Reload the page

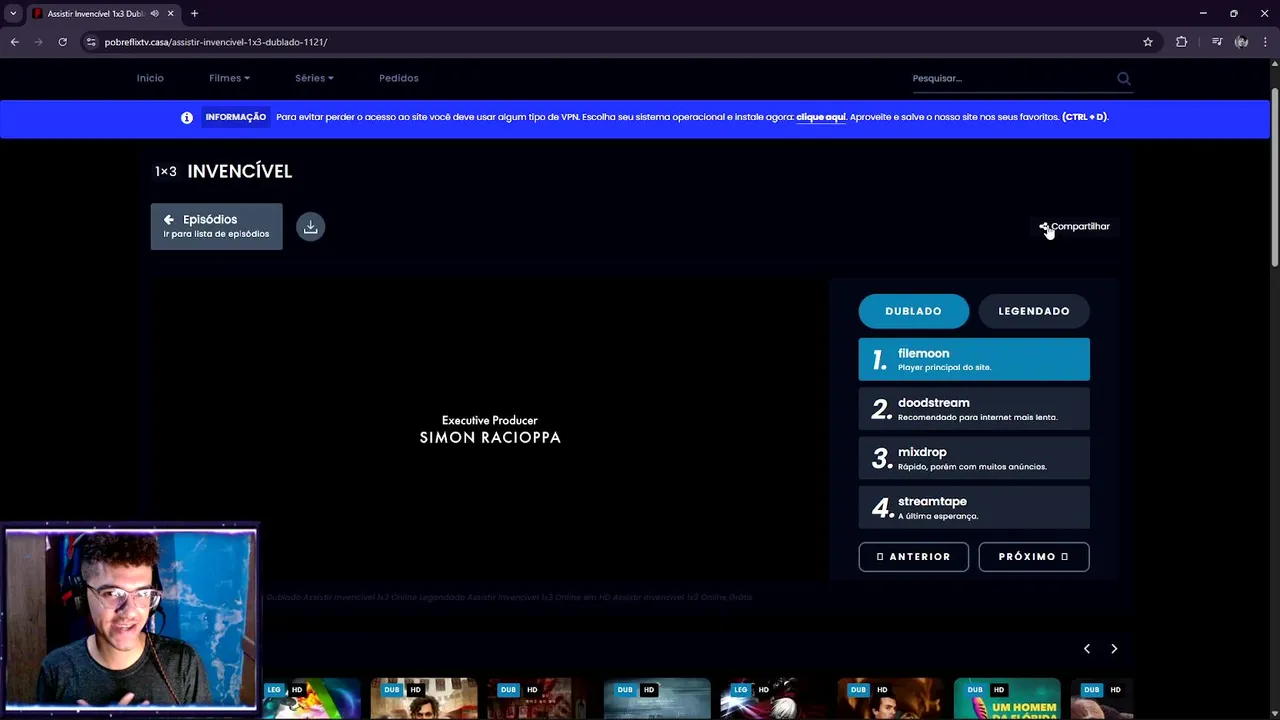[62, 42]
